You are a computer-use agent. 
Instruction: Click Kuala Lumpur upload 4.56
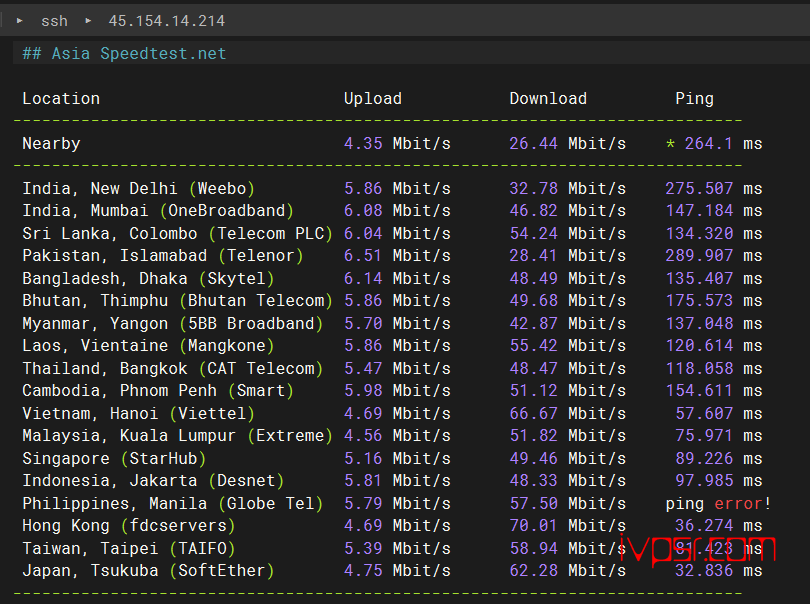(x=363, y=435)
